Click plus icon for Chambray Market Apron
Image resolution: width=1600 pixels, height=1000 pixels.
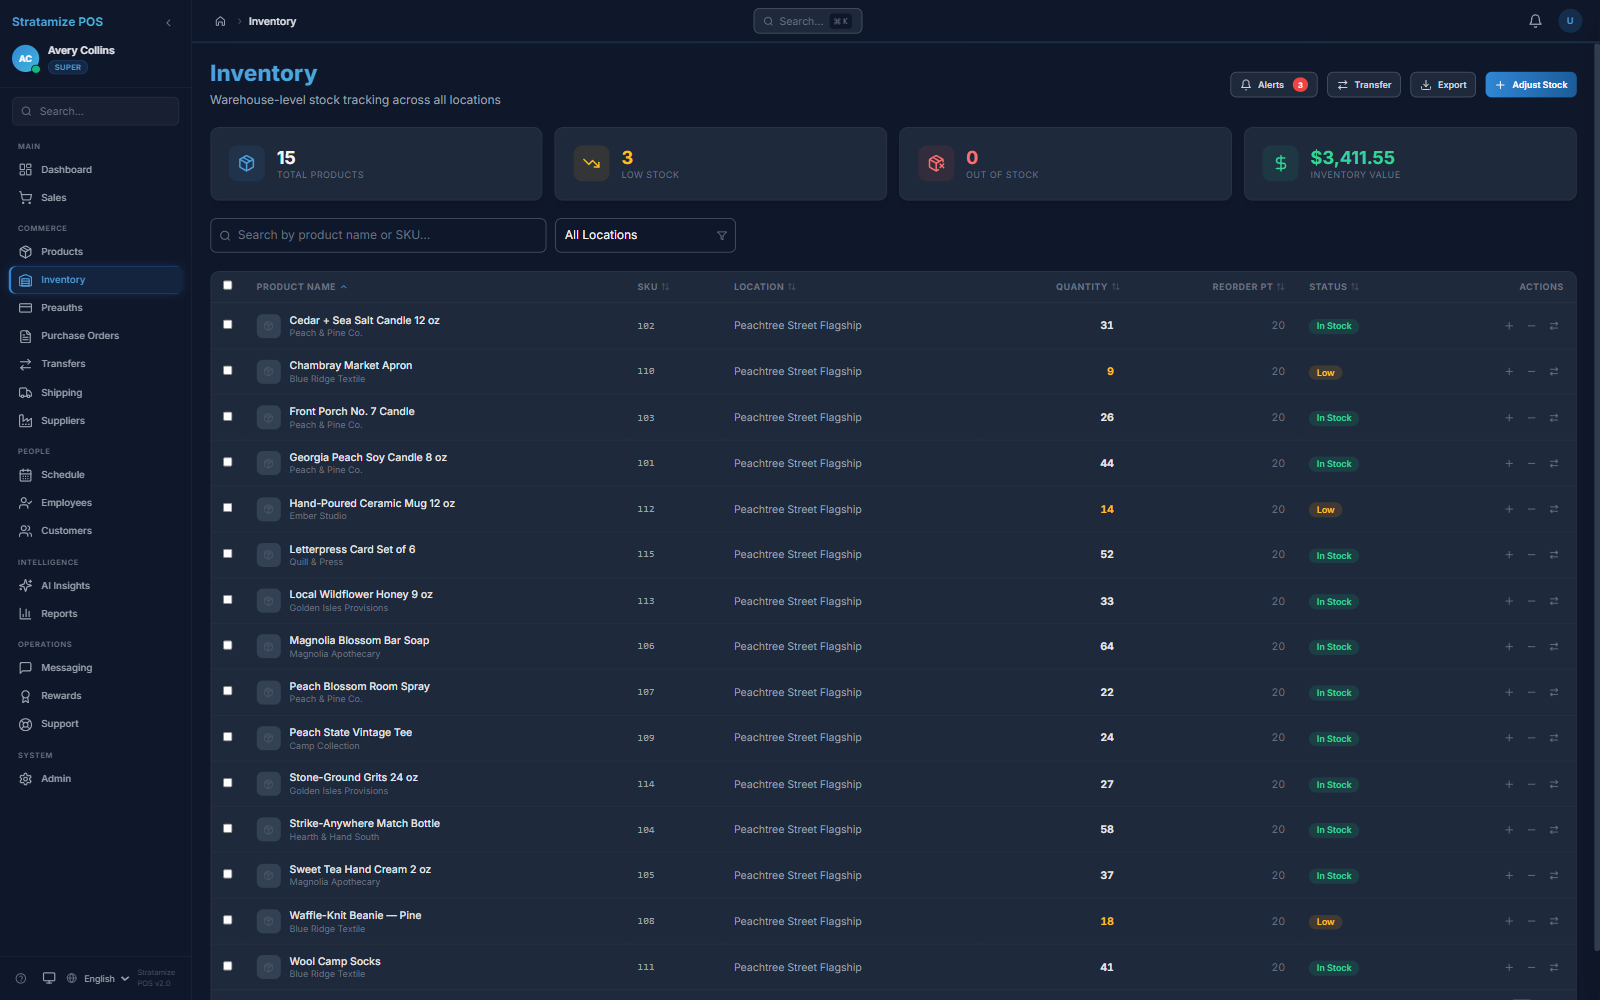coord(1509,372)
